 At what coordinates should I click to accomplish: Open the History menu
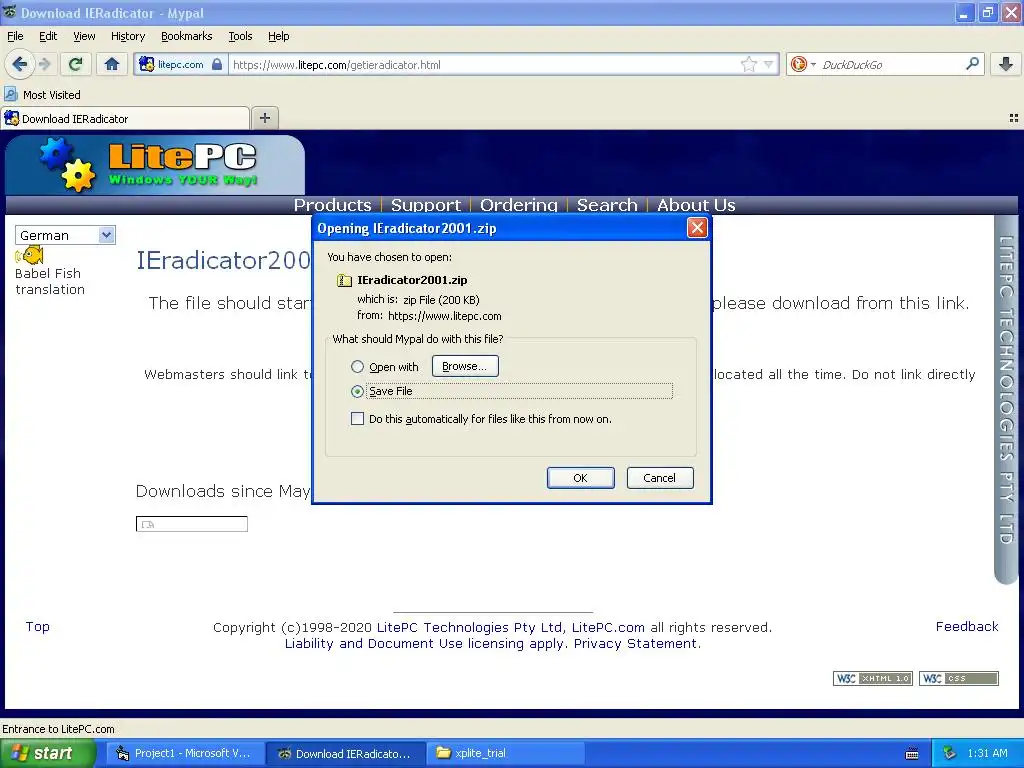(x=127, y=36)
